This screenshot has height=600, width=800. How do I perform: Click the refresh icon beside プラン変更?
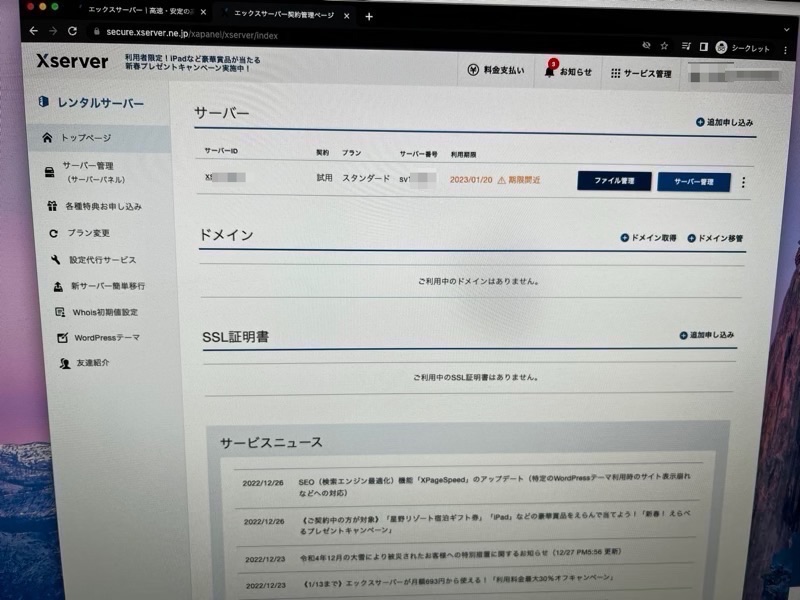click(54, 233)
